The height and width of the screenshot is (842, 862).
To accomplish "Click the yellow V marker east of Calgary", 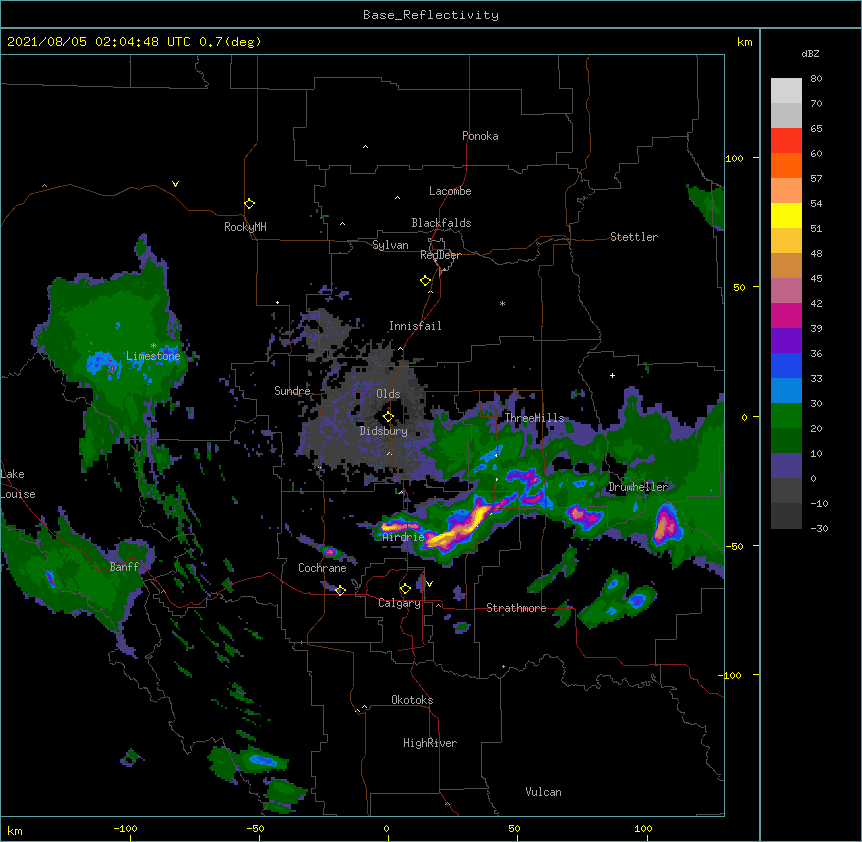I will (429, 584).
